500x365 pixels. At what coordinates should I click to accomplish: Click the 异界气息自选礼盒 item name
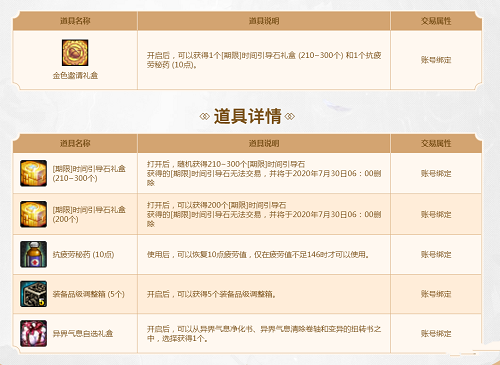pos(83,334)
